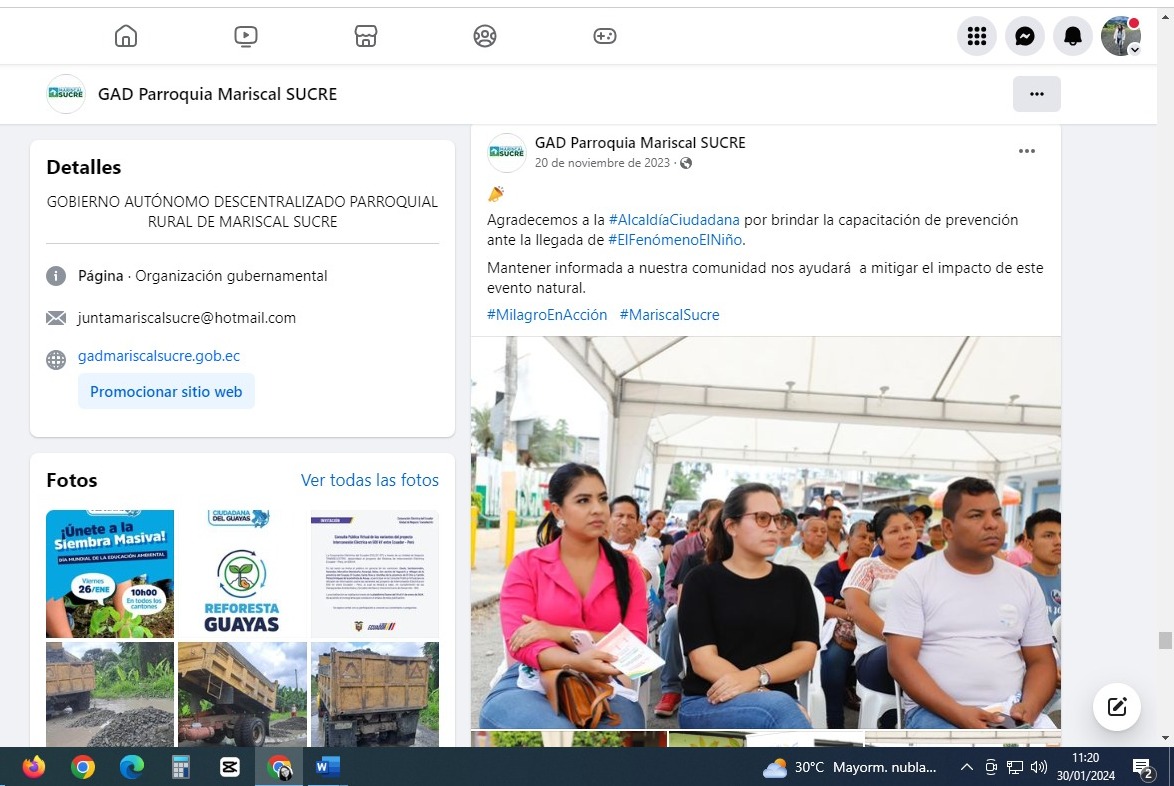Open Messenger chats
Screen dimensions: 1174x786
1025,36
